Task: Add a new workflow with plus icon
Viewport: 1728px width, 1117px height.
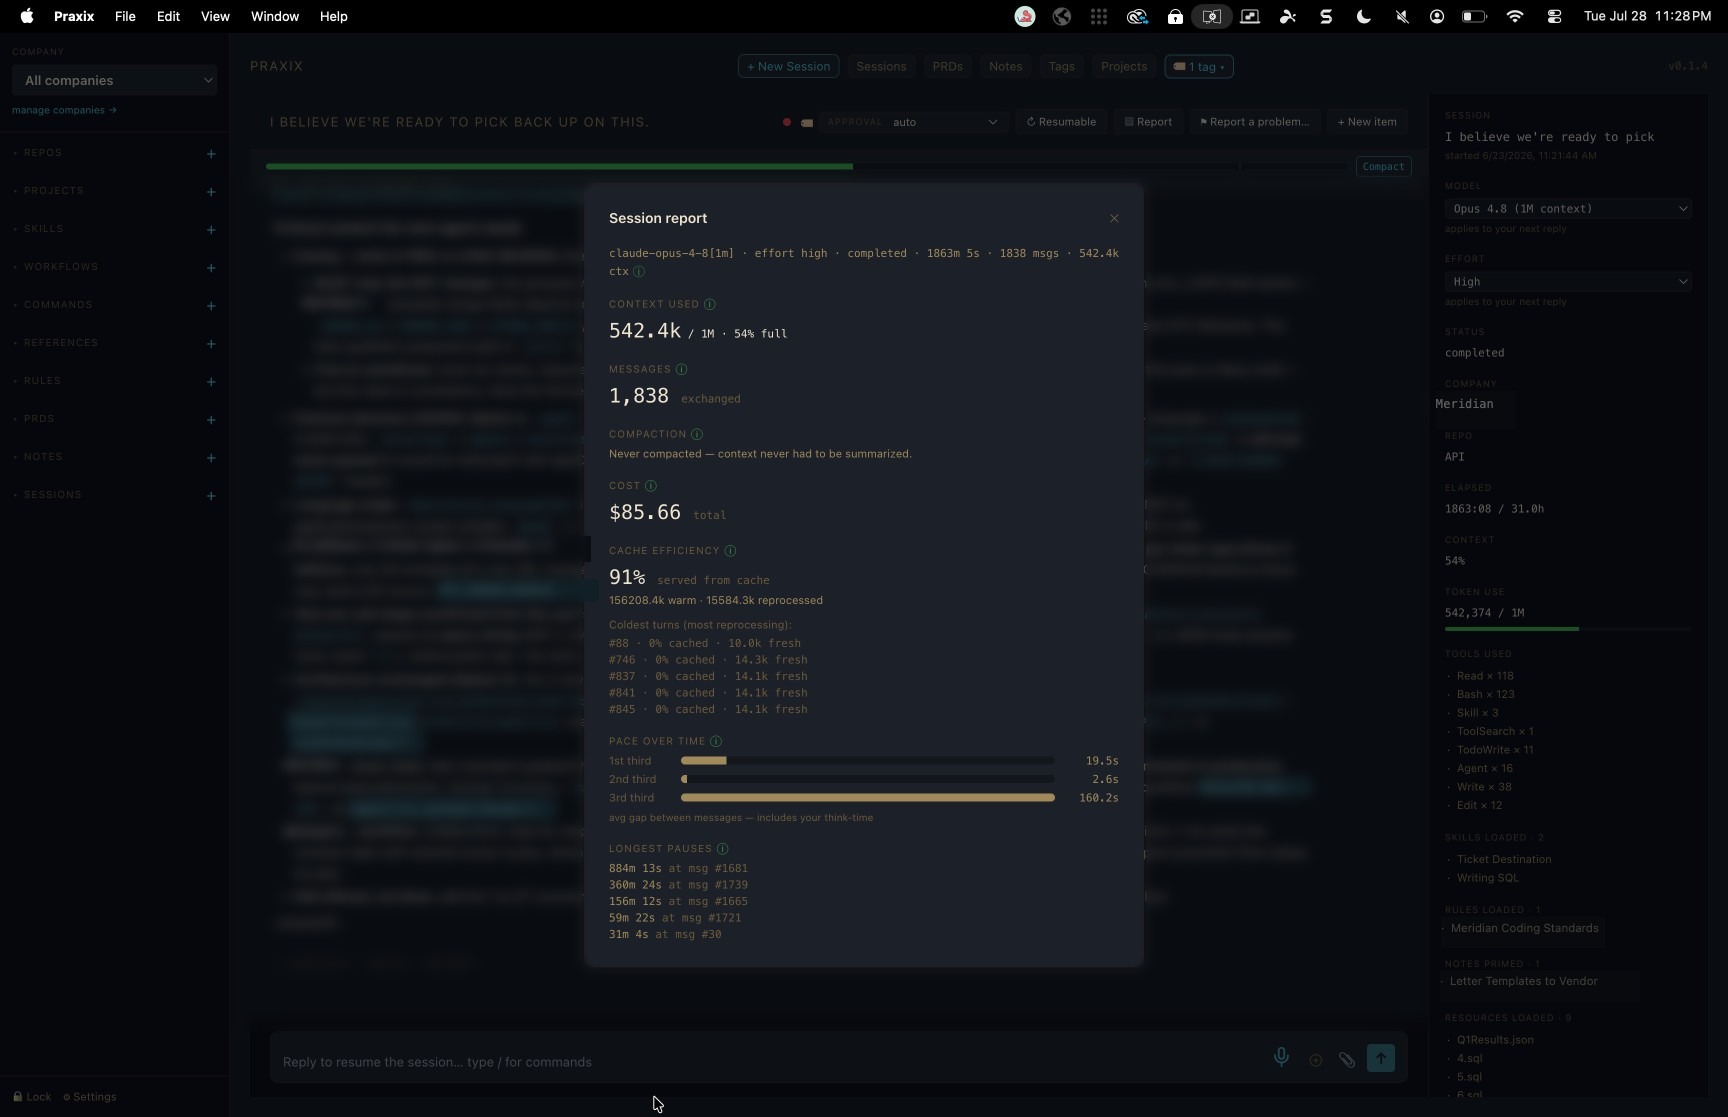Action: tap(211, 268)
